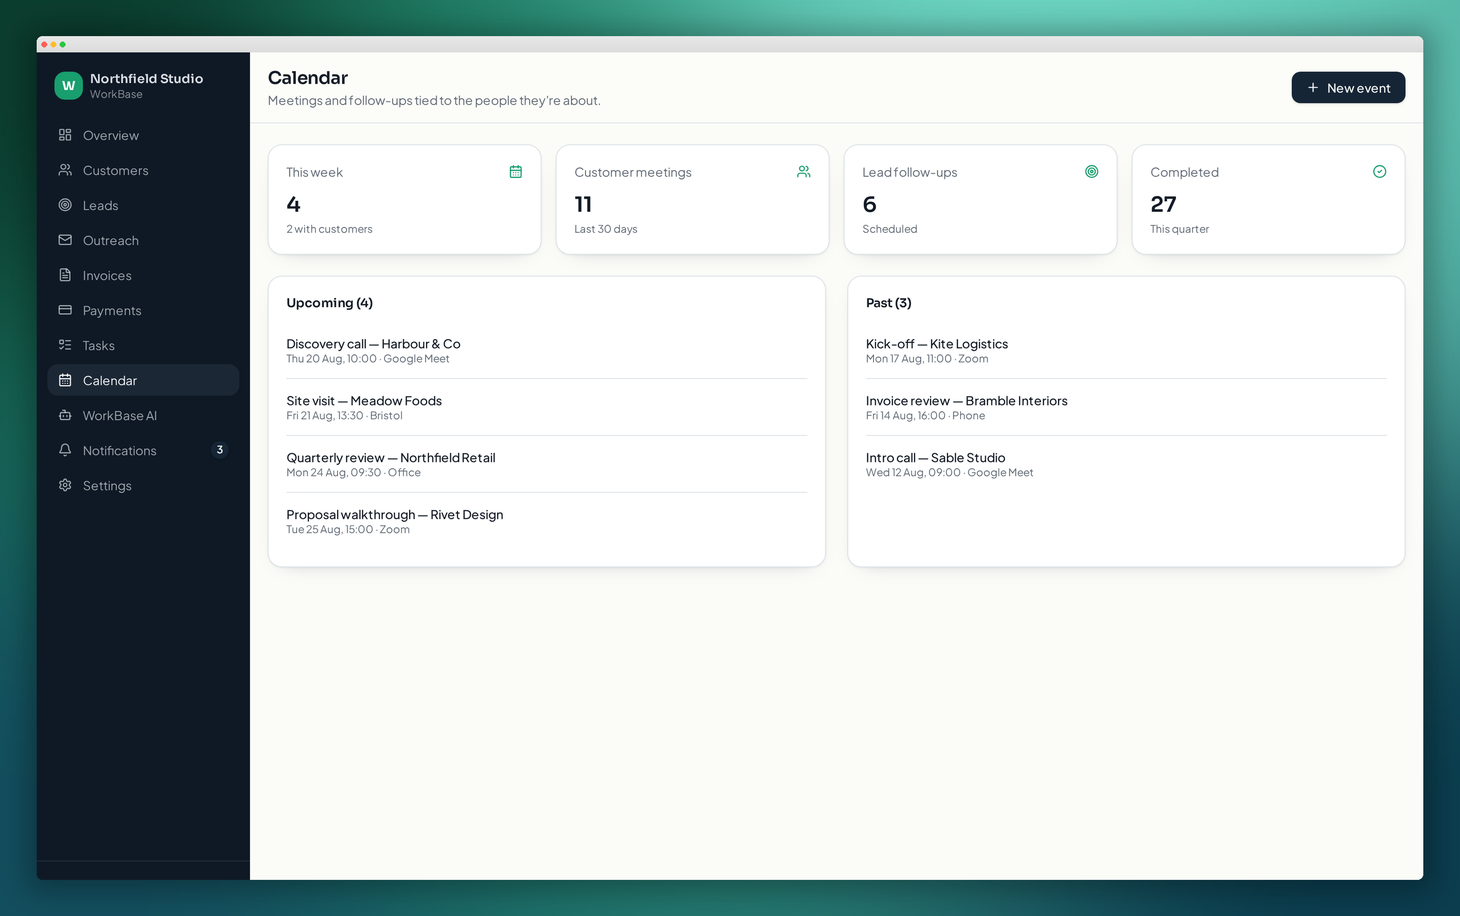Click 'Tue 25 Aug, 15:00 · Zoom' text
This screenshot has width=1460, height=916.
(x=348, y=530)
